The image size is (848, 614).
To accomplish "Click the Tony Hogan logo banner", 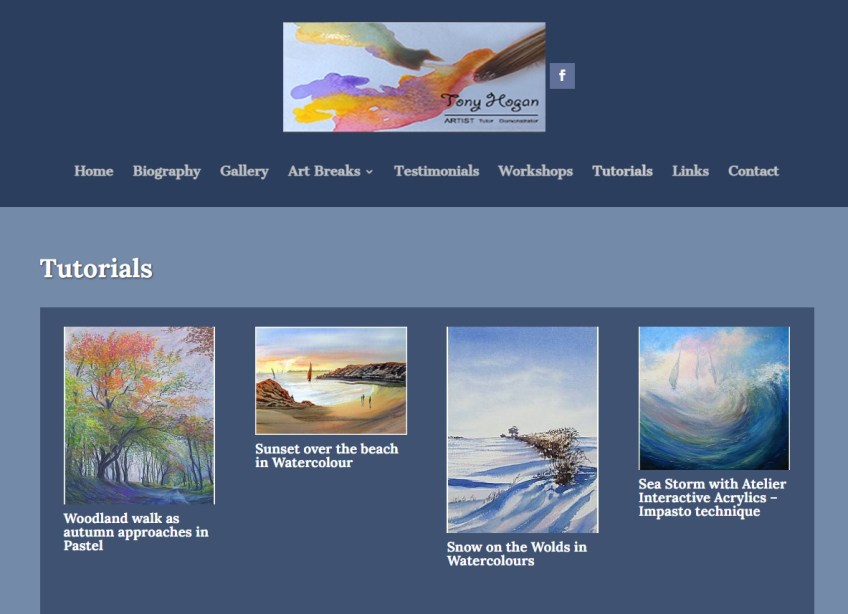I will (x=414, y=77).
